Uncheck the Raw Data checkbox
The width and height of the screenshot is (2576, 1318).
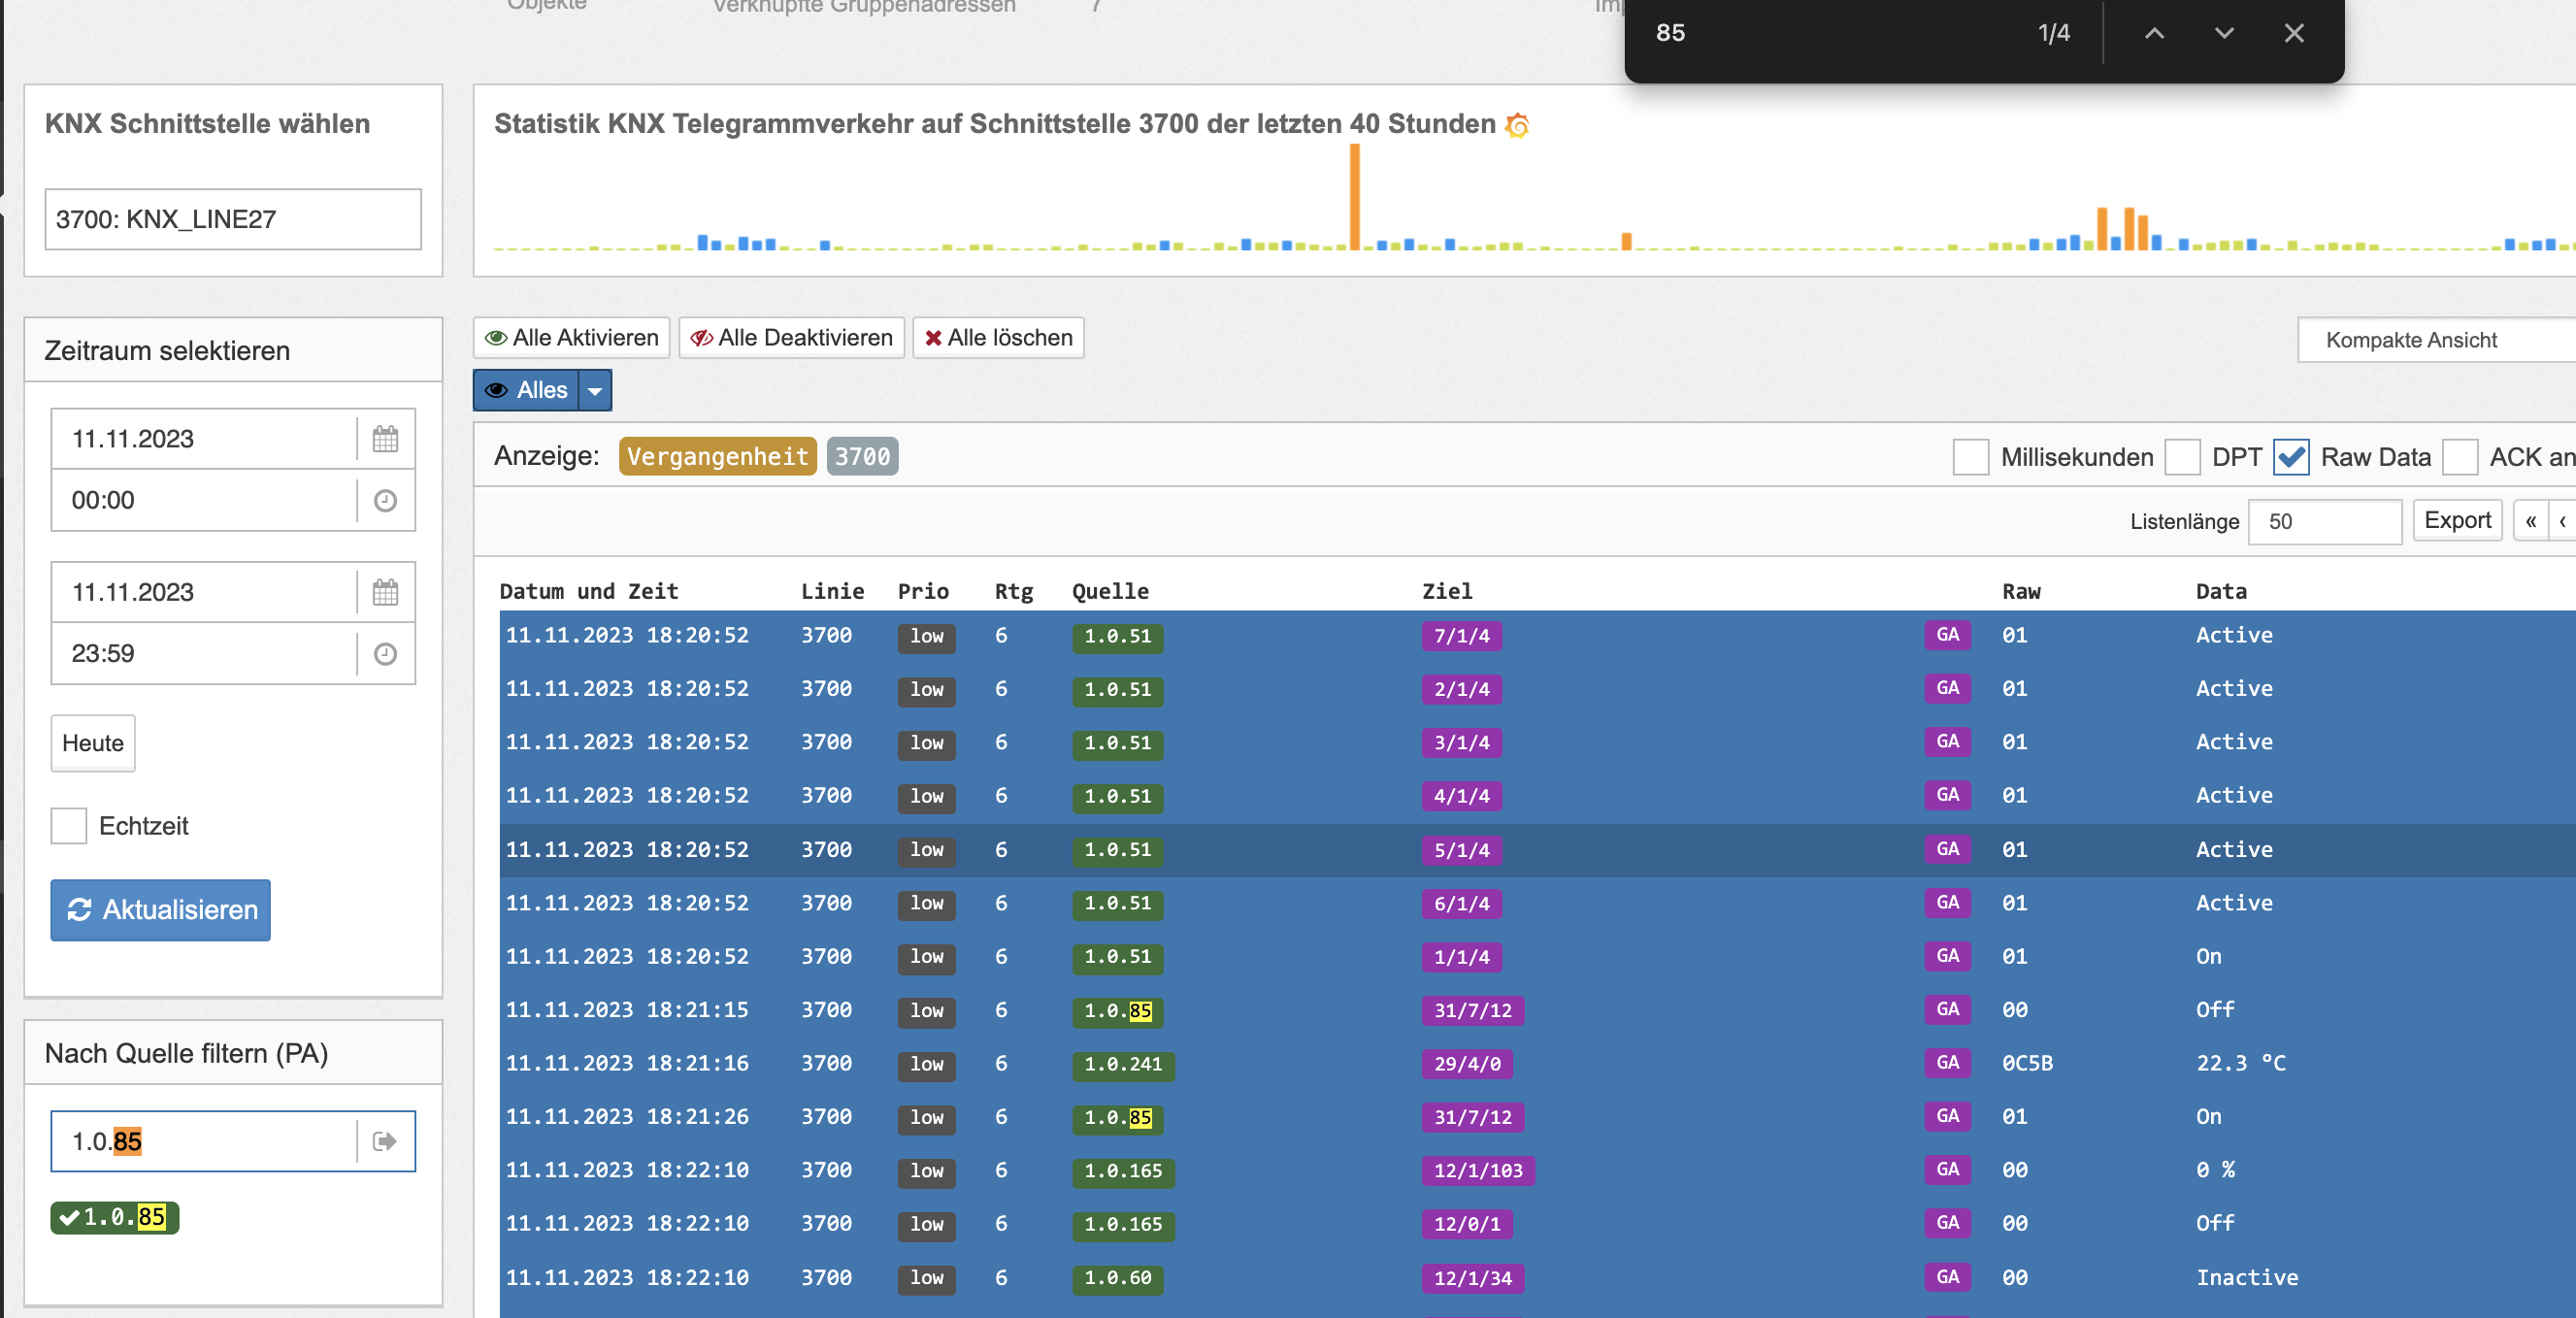pos(2291,457)
